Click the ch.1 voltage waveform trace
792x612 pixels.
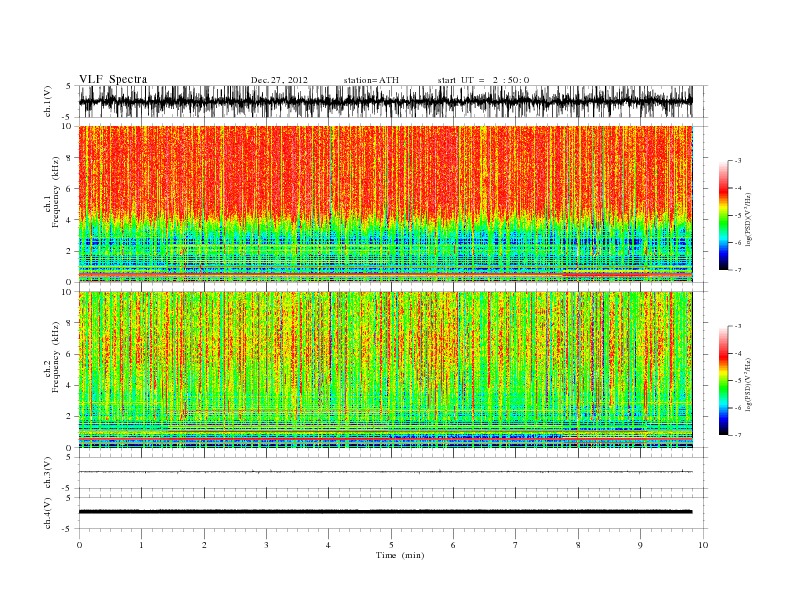coord(385,101)
